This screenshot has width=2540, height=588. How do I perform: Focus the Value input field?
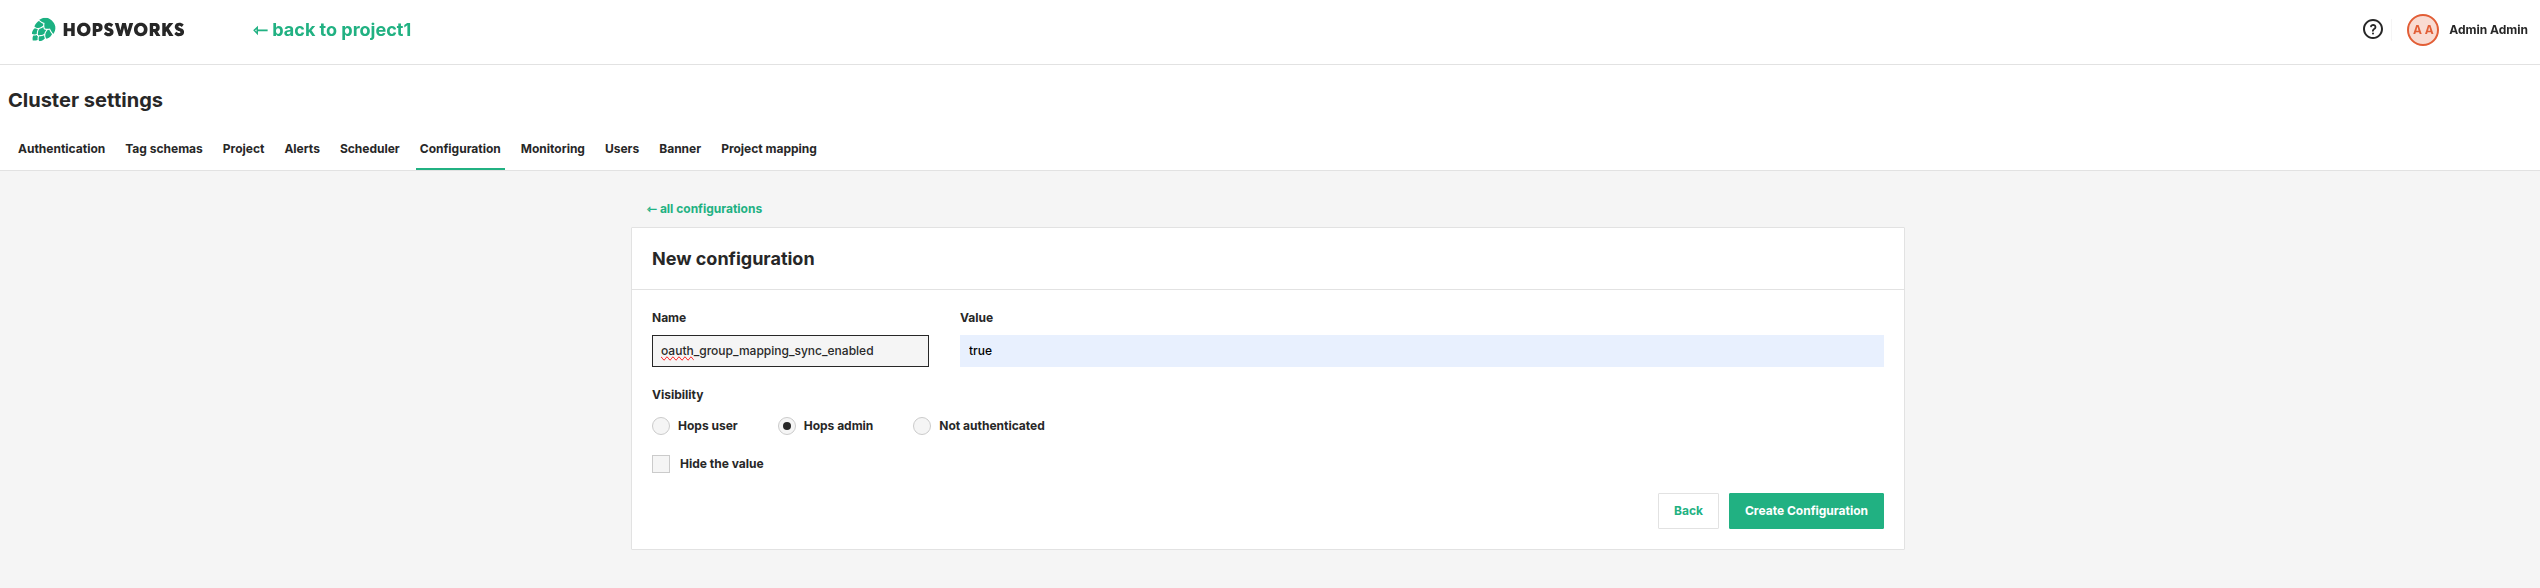(1421, 351)
